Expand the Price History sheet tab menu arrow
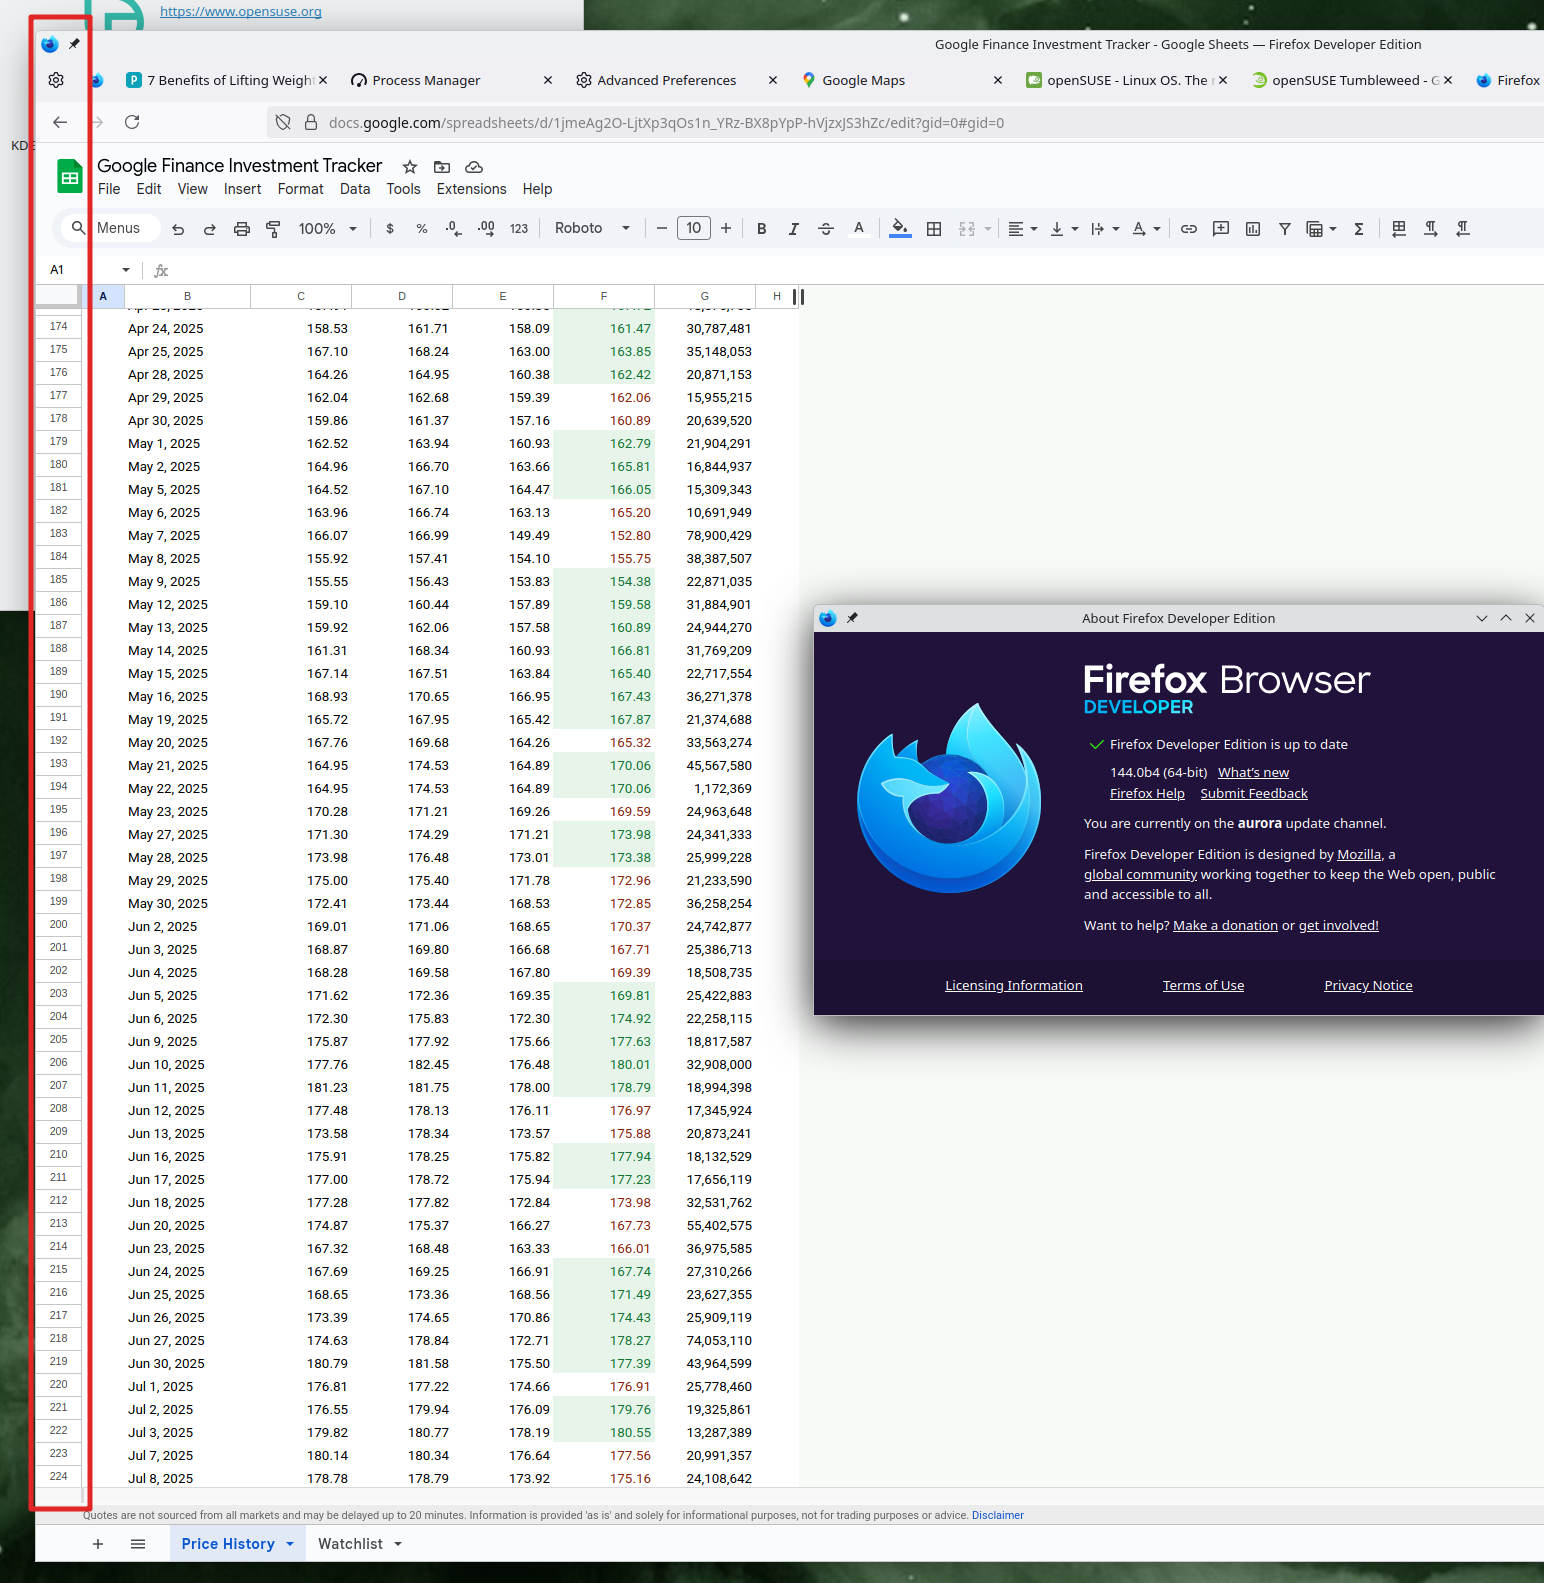Screen dimensions: 1544x1583 point(290,1544)
